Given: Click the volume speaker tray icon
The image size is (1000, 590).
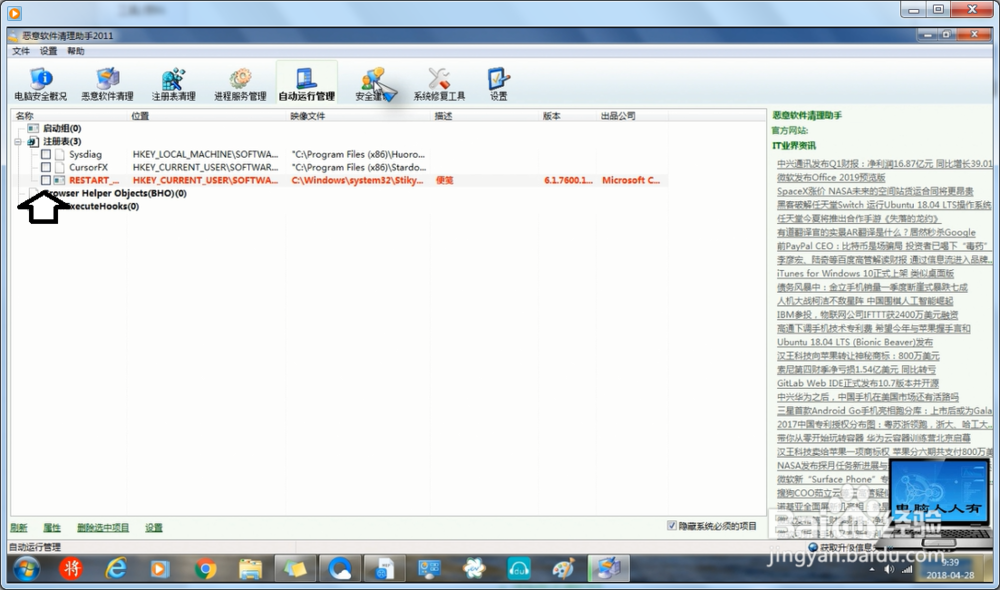Looking at the screenshot, I should [x=889, y=569].
